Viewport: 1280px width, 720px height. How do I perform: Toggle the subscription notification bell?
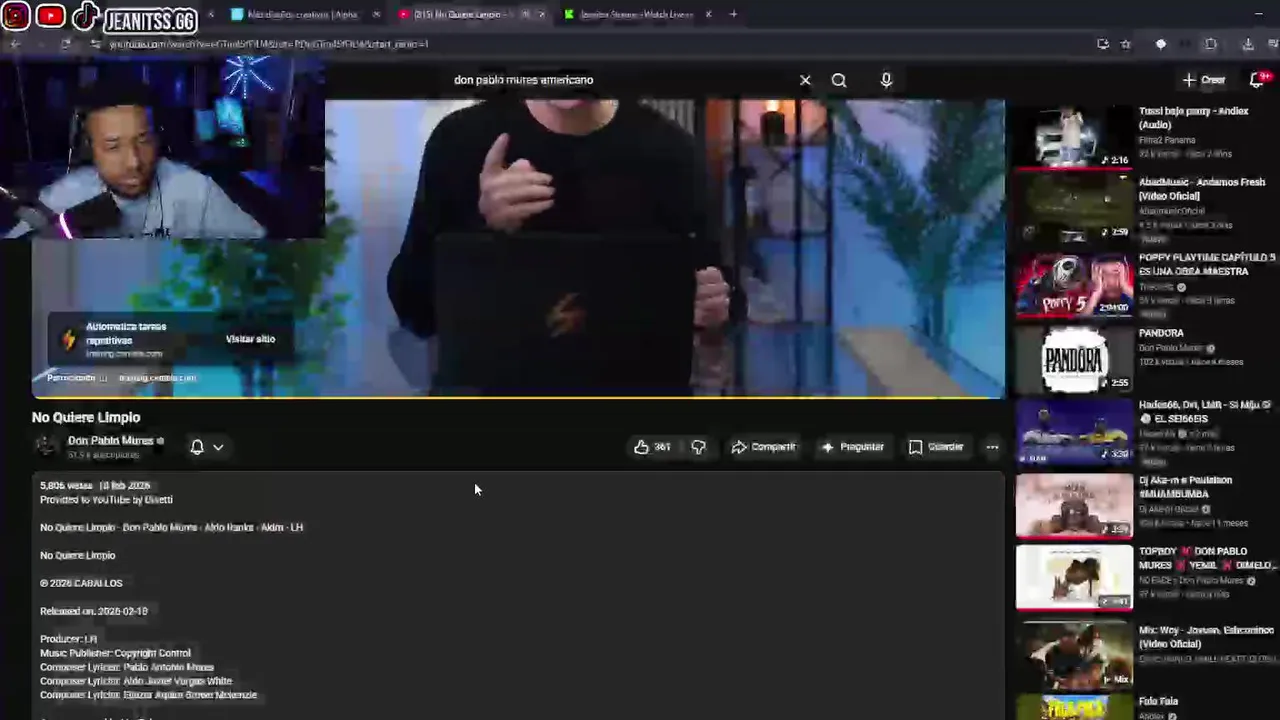click(x=197, y=447)
